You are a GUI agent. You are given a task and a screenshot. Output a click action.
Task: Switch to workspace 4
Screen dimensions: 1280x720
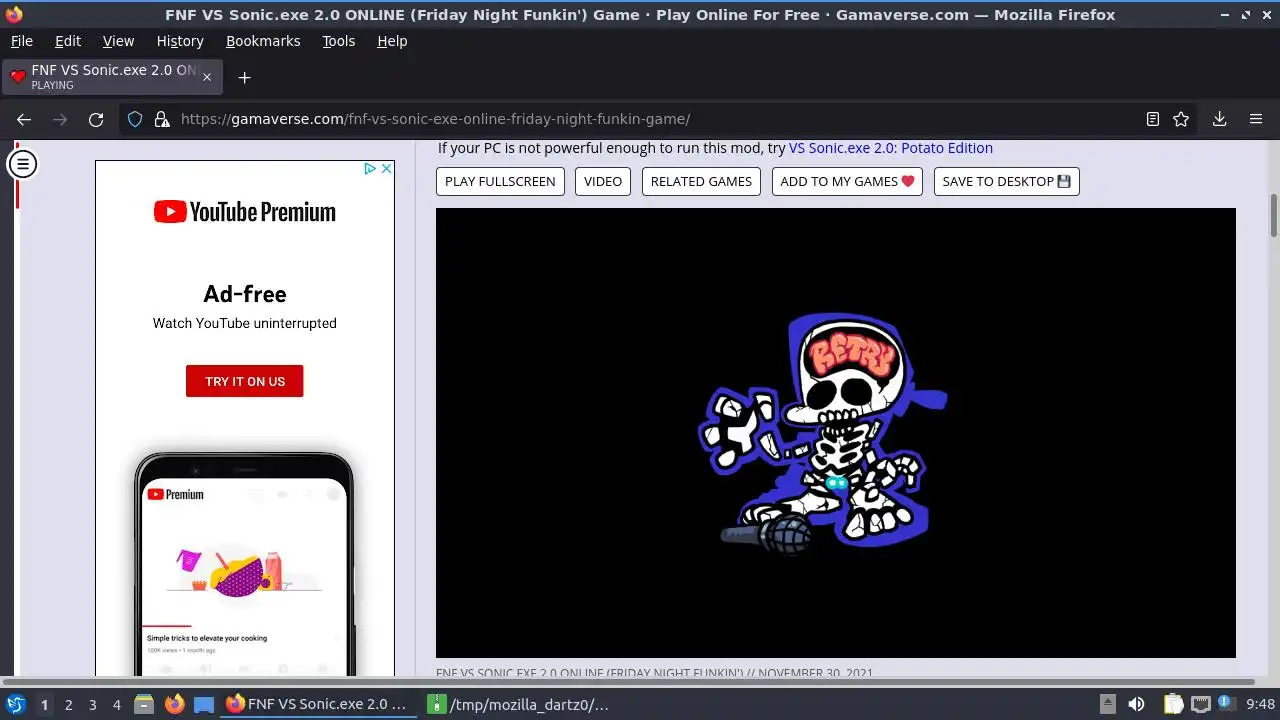point(116,704)
